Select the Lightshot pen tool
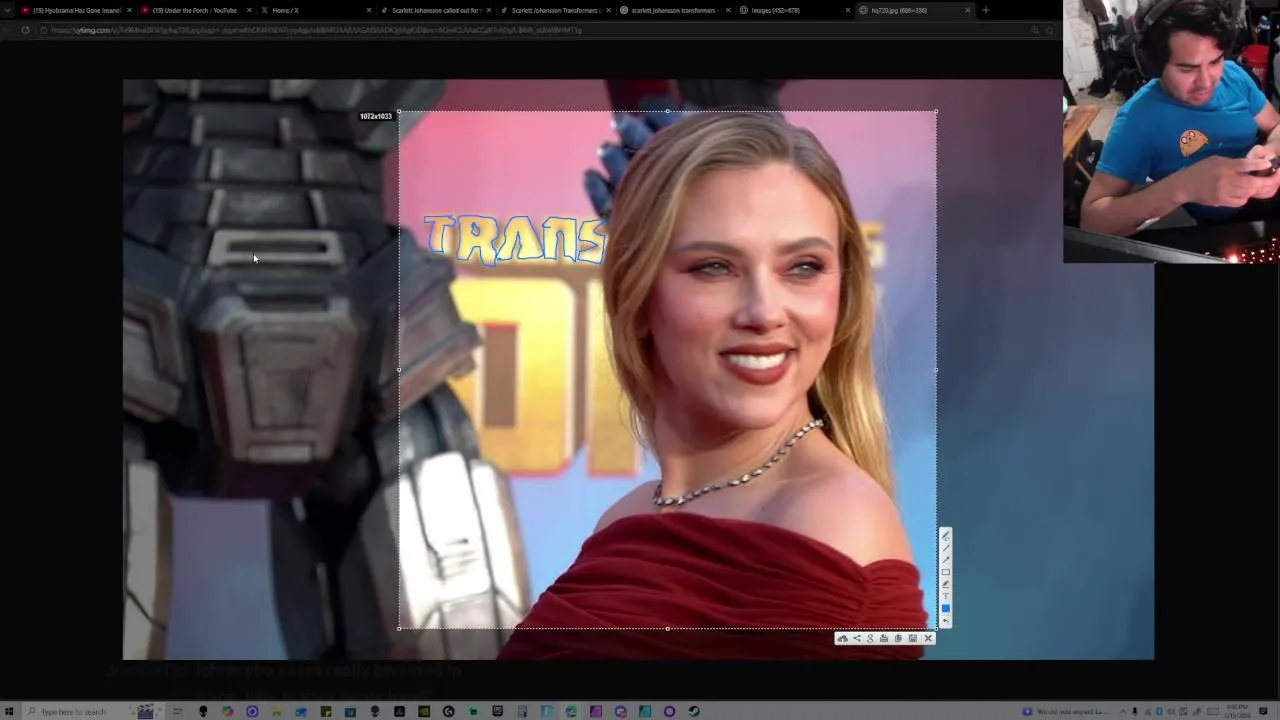 pos(945,536)
